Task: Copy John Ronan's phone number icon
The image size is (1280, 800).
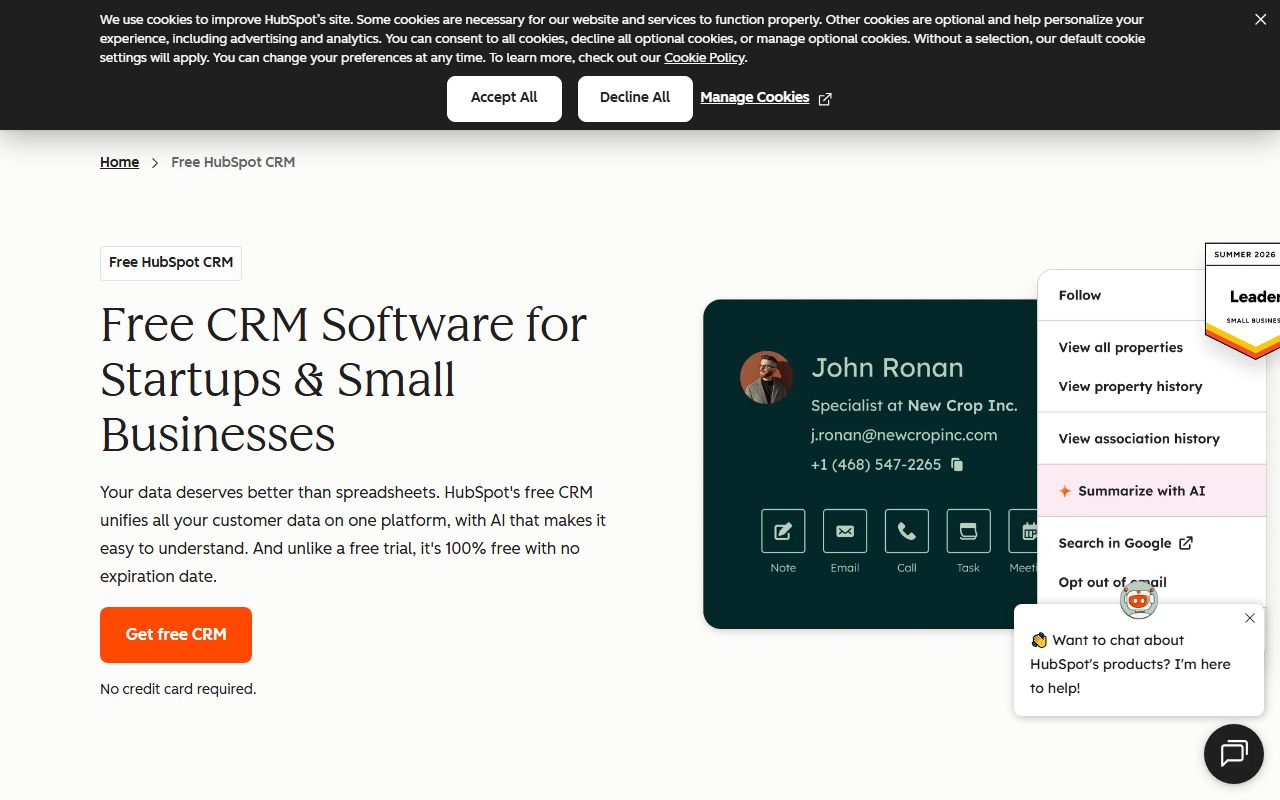Action: [957, 464]
